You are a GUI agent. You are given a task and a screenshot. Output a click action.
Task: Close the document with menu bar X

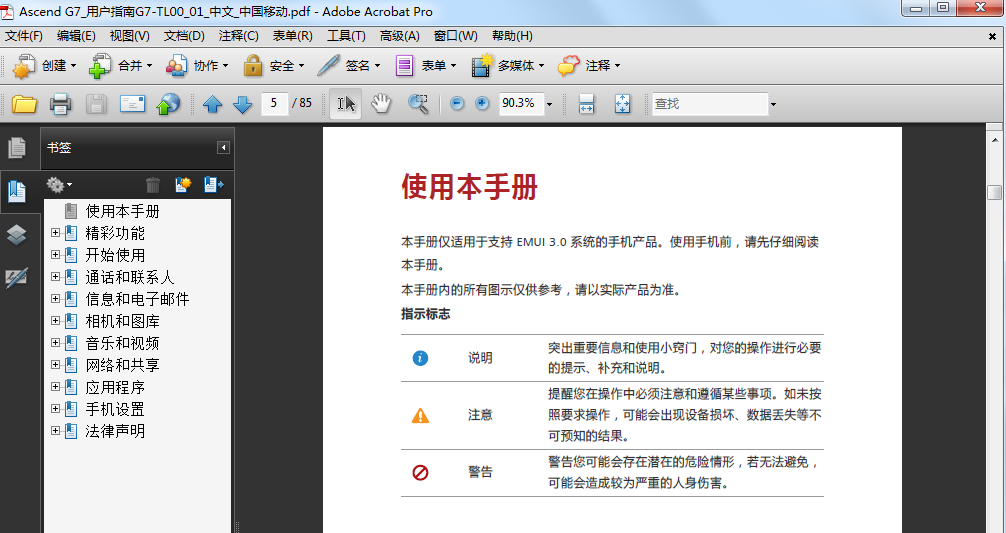pyautogui.click(x=993, y=37)
